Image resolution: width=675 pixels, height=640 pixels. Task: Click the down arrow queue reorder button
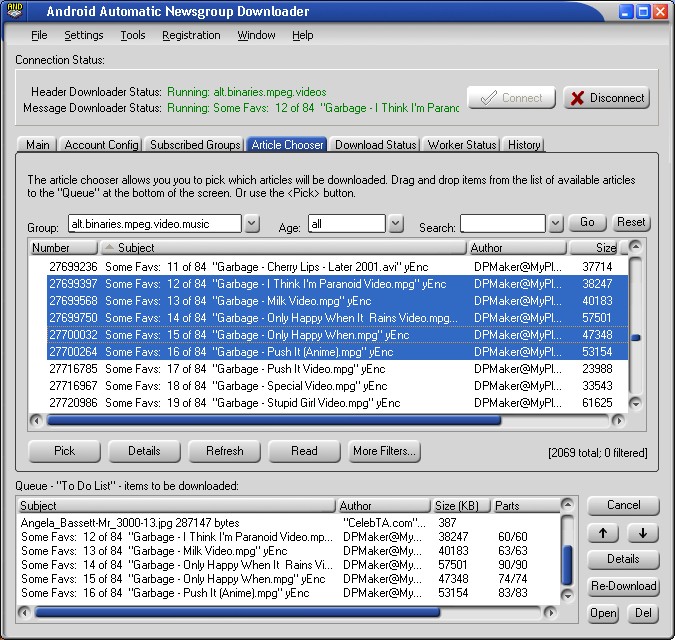643,533
